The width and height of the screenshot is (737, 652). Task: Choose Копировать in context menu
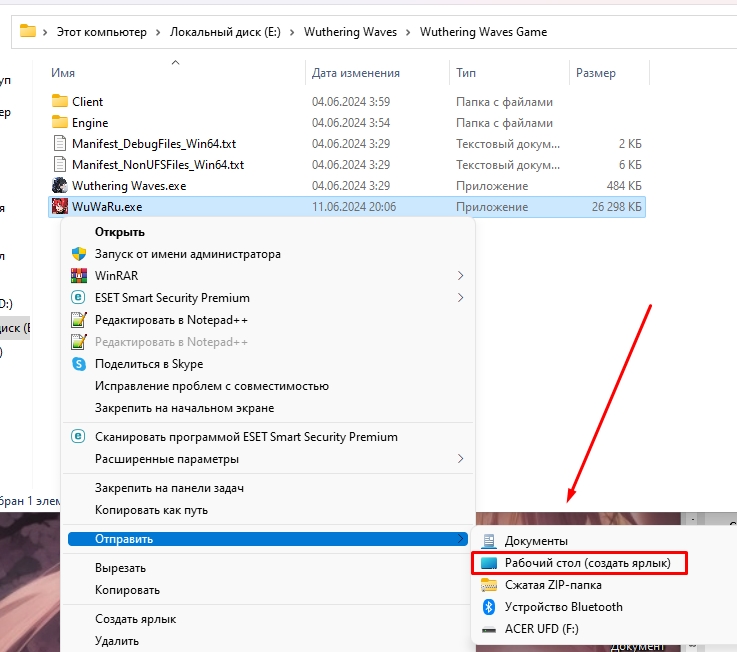click(x=127, y=590)
